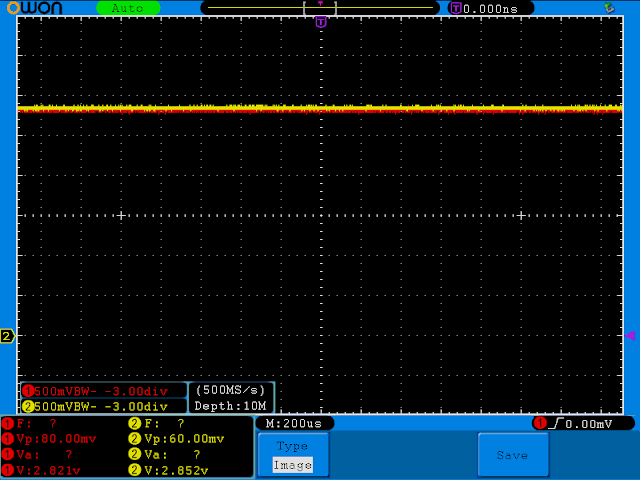Click the rising edge trigger slope icon
This screenshot has width=640, height=480.
point(556,424)
